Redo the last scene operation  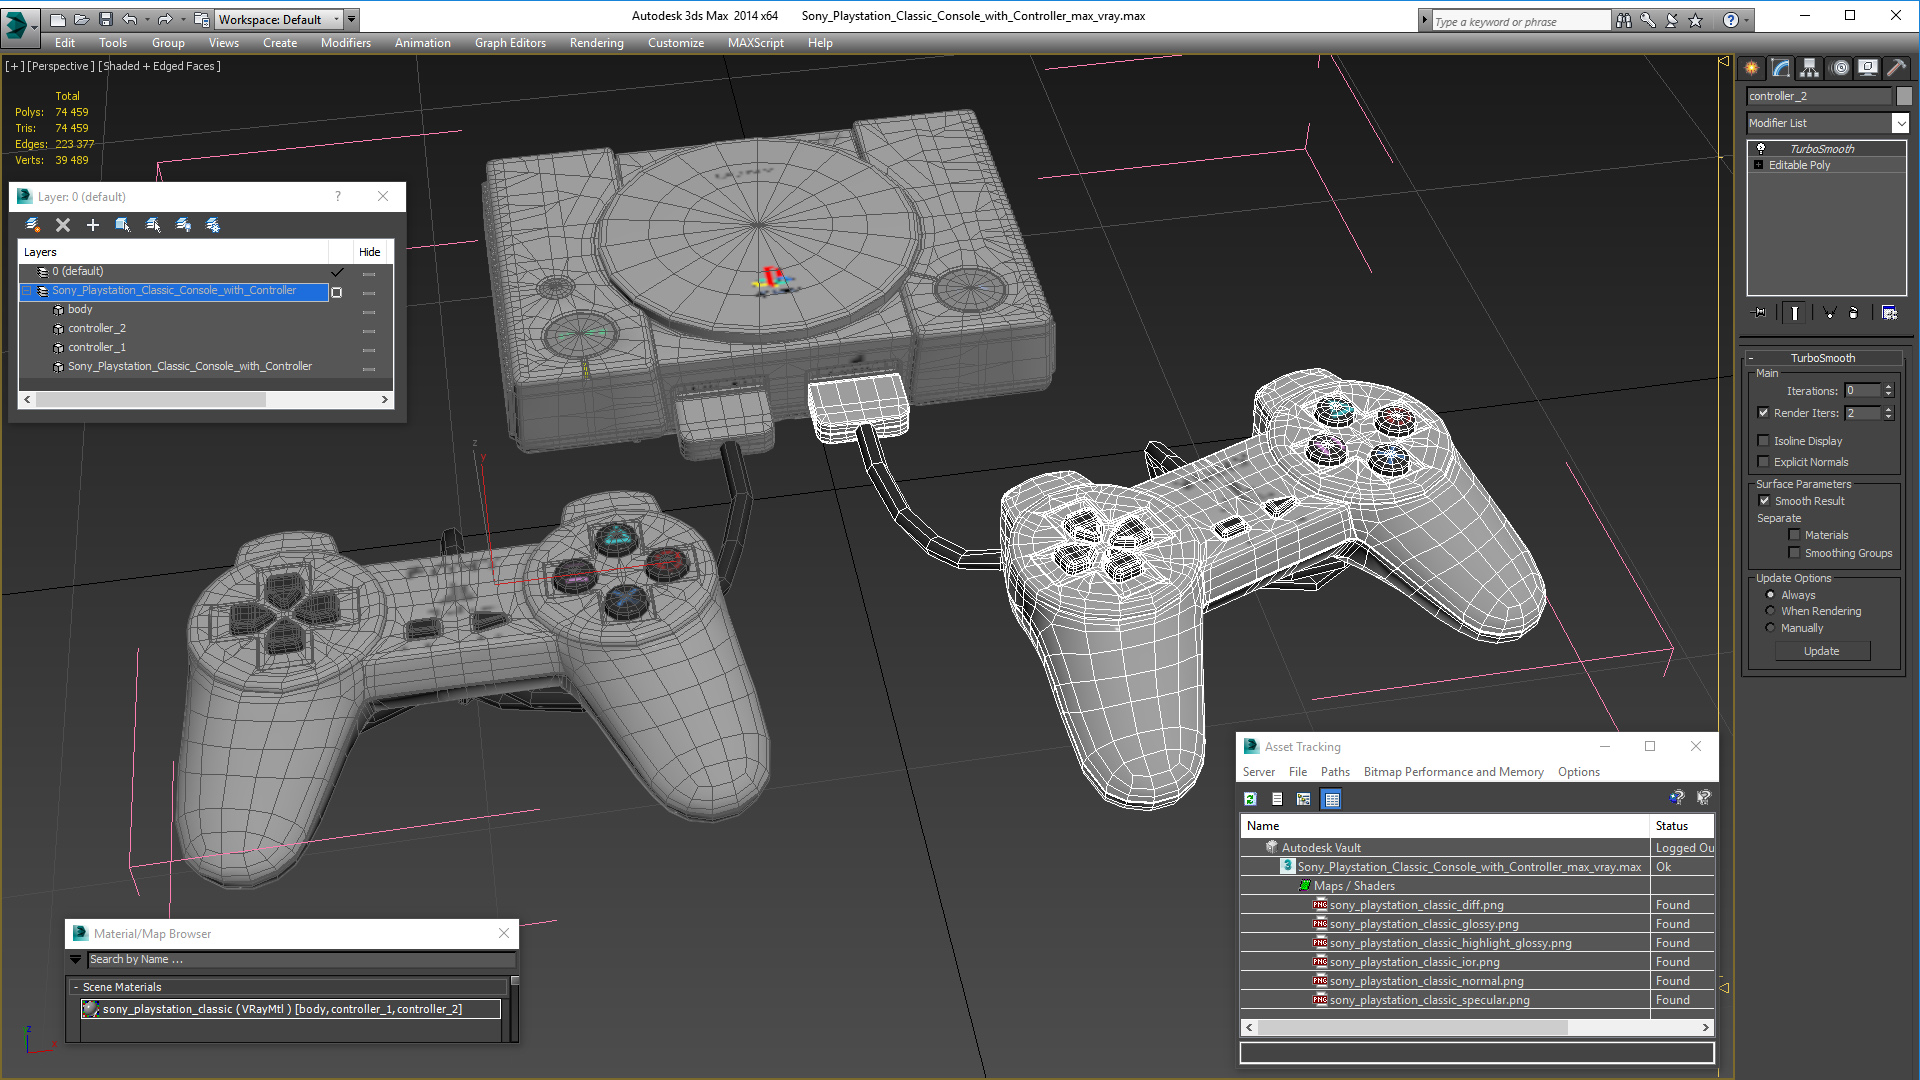click(x=165, y=19)
